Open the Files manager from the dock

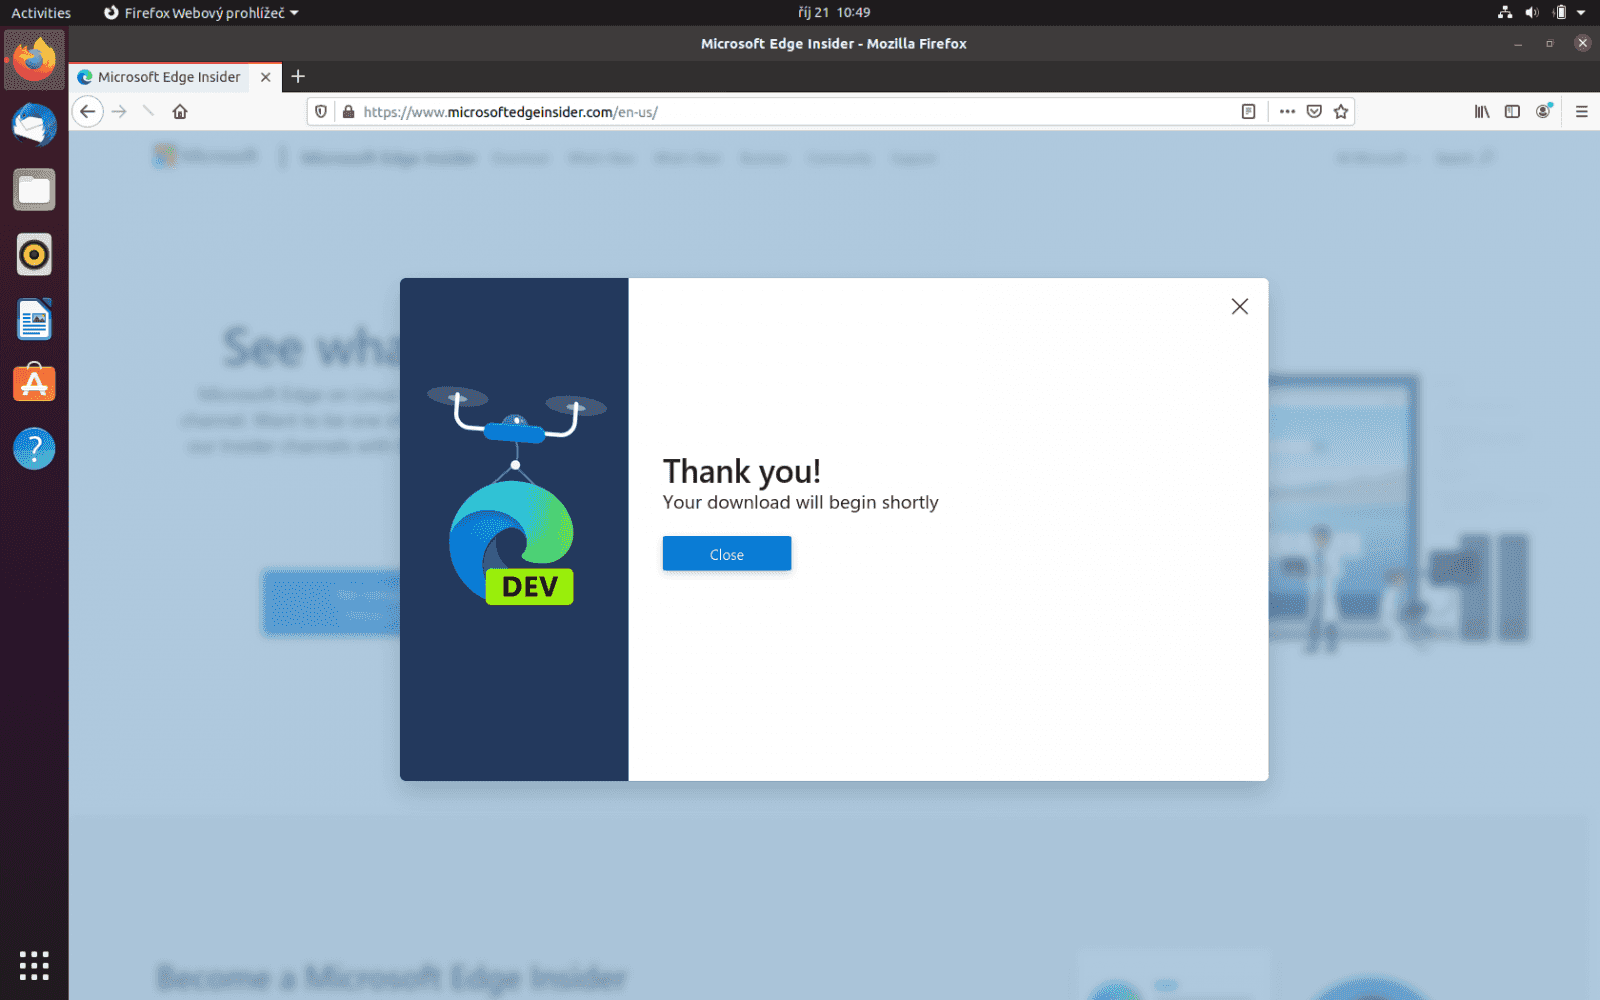pos(34,190)
